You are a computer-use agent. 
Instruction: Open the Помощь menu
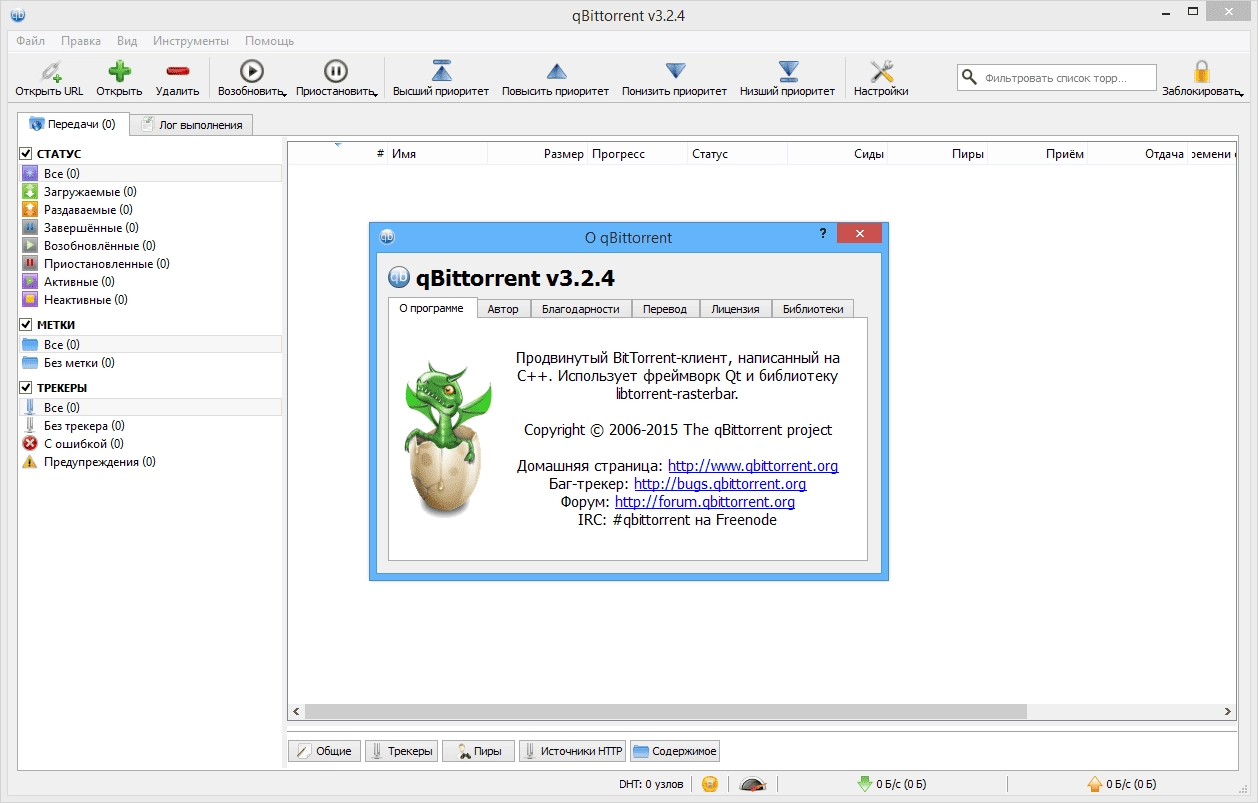point(270,41)
